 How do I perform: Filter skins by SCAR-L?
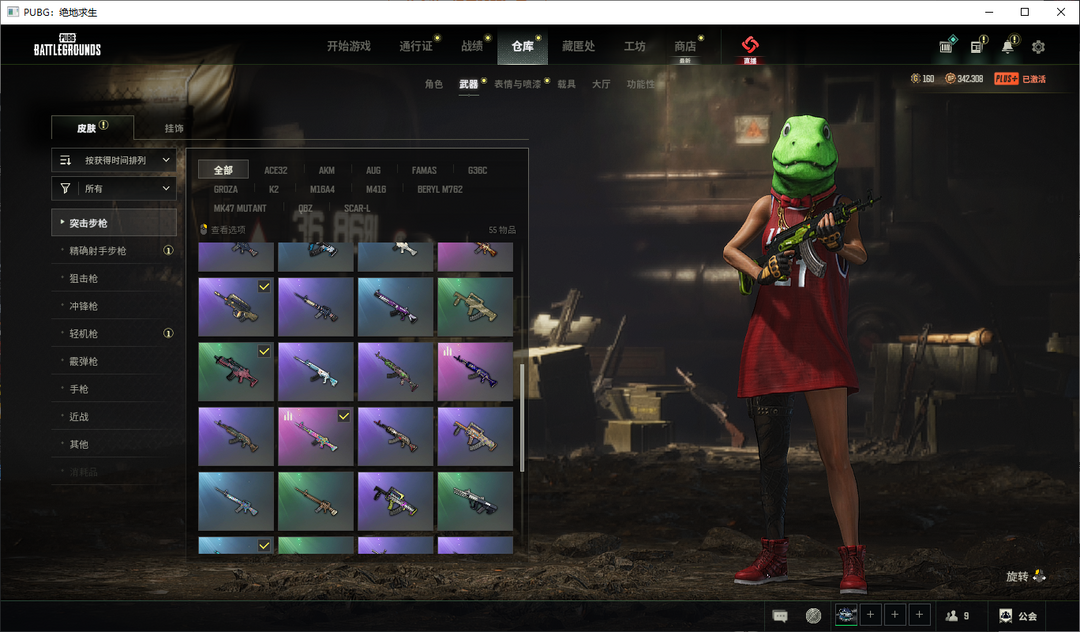click(x=357, y=208)
